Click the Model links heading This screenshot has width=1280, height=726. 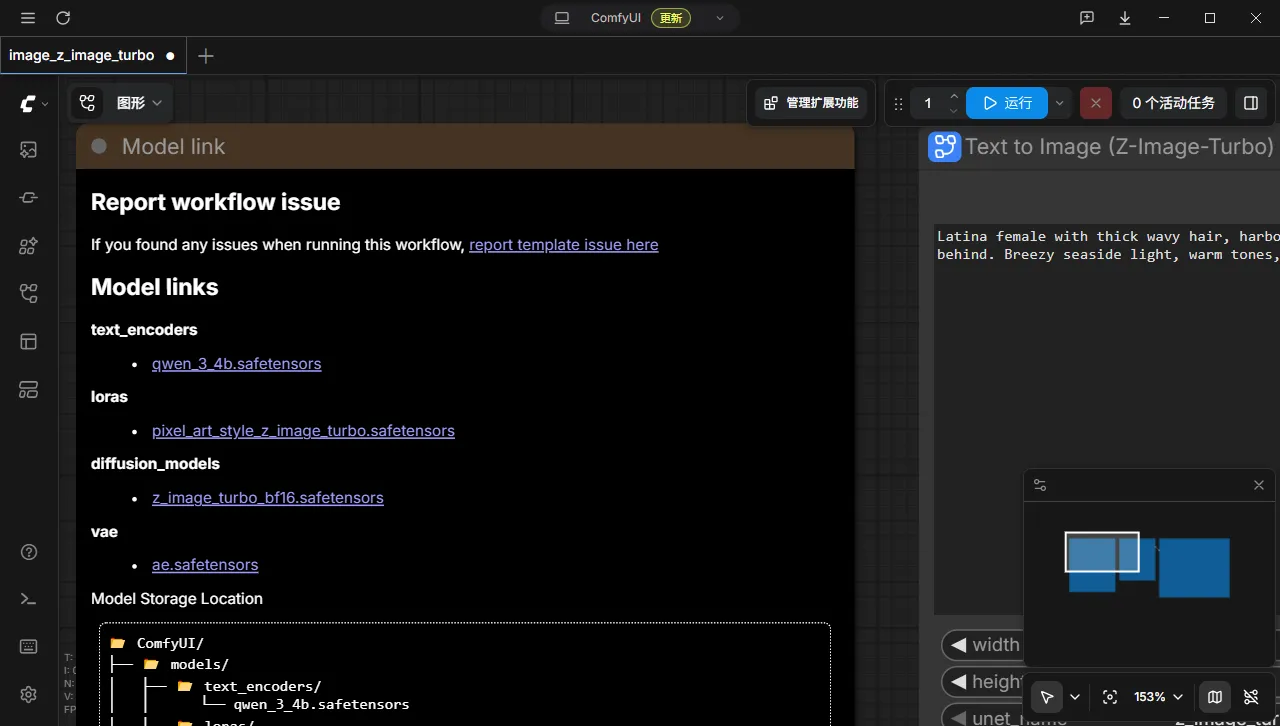pos(155,287)
